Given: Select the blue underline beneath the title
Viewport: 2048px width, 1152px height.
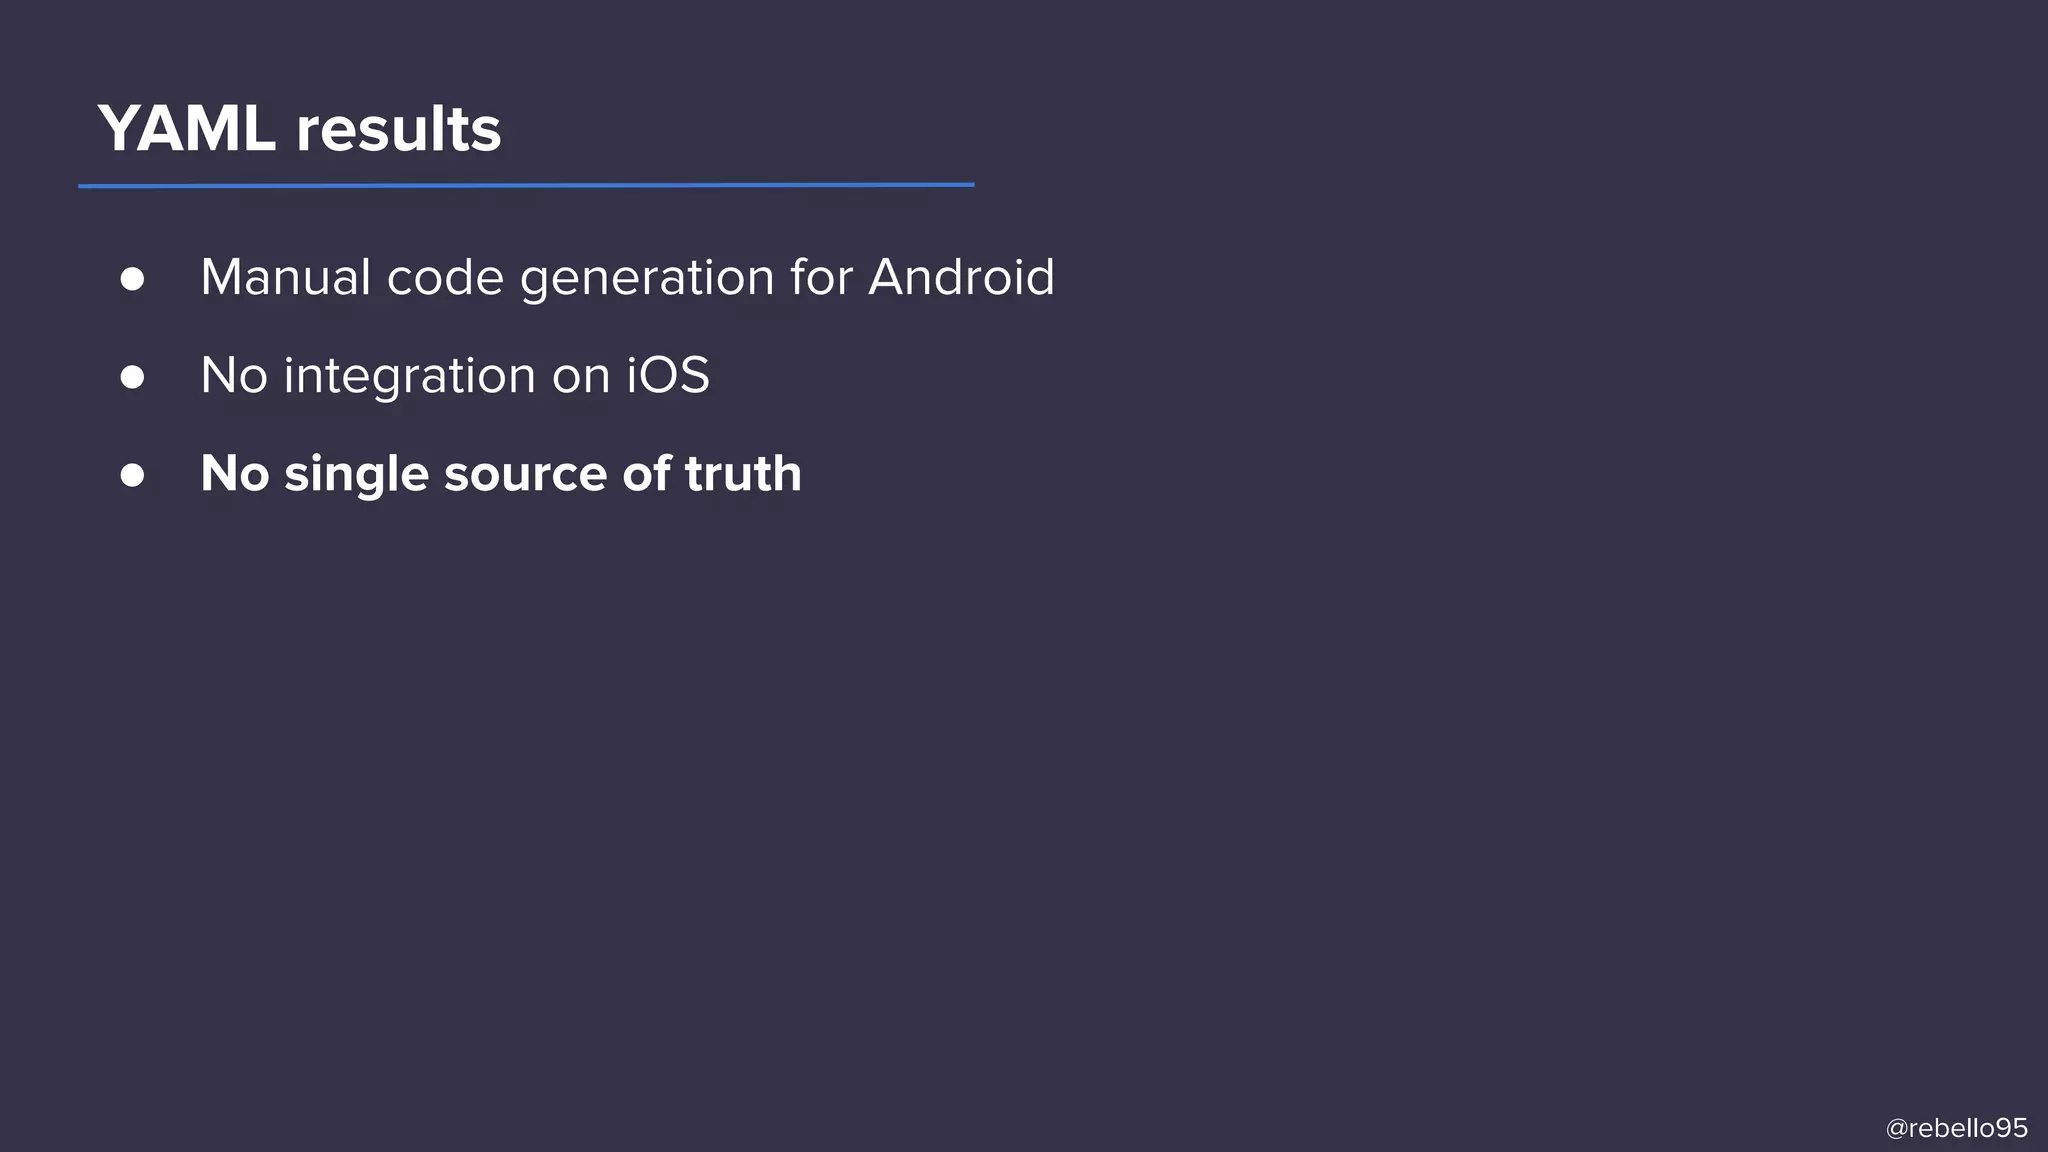Looking at the screenshot, I should click(x=526, y=185).
